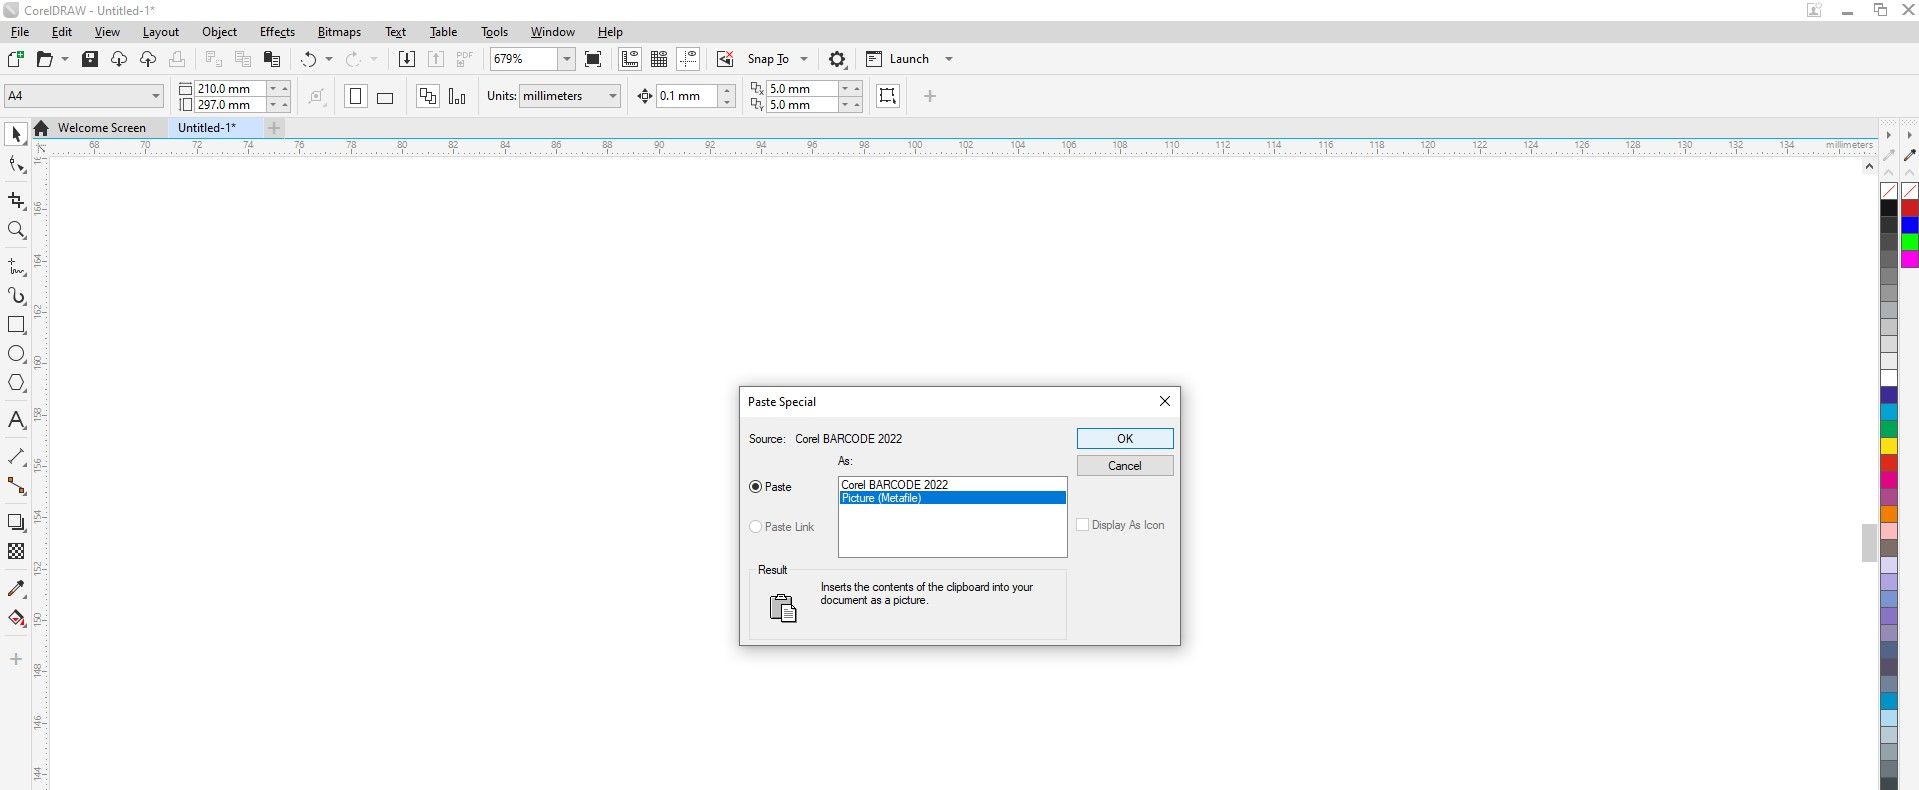1919x790 pixels.
Task: Switch to the Welcome Screen tab
Action: coord(101,128)
